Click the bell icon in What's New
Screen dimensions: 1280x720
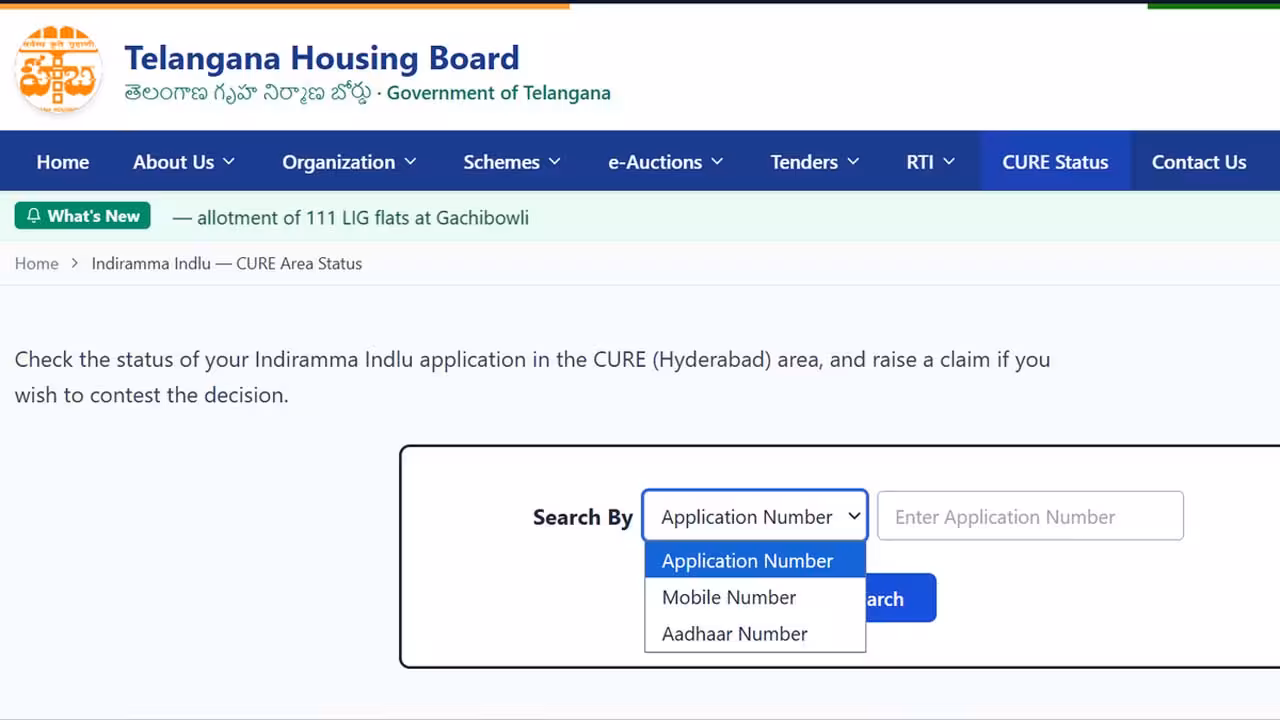34,216
